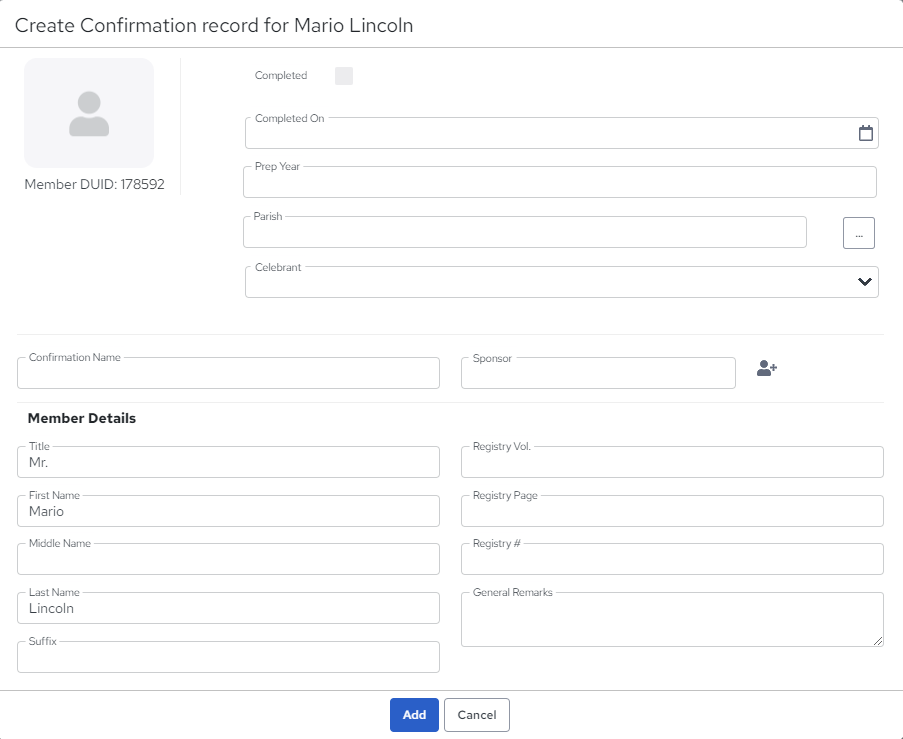Focus the Registry Page field
The width and height of the screenshot is (903, 739).
coord(672,511)
